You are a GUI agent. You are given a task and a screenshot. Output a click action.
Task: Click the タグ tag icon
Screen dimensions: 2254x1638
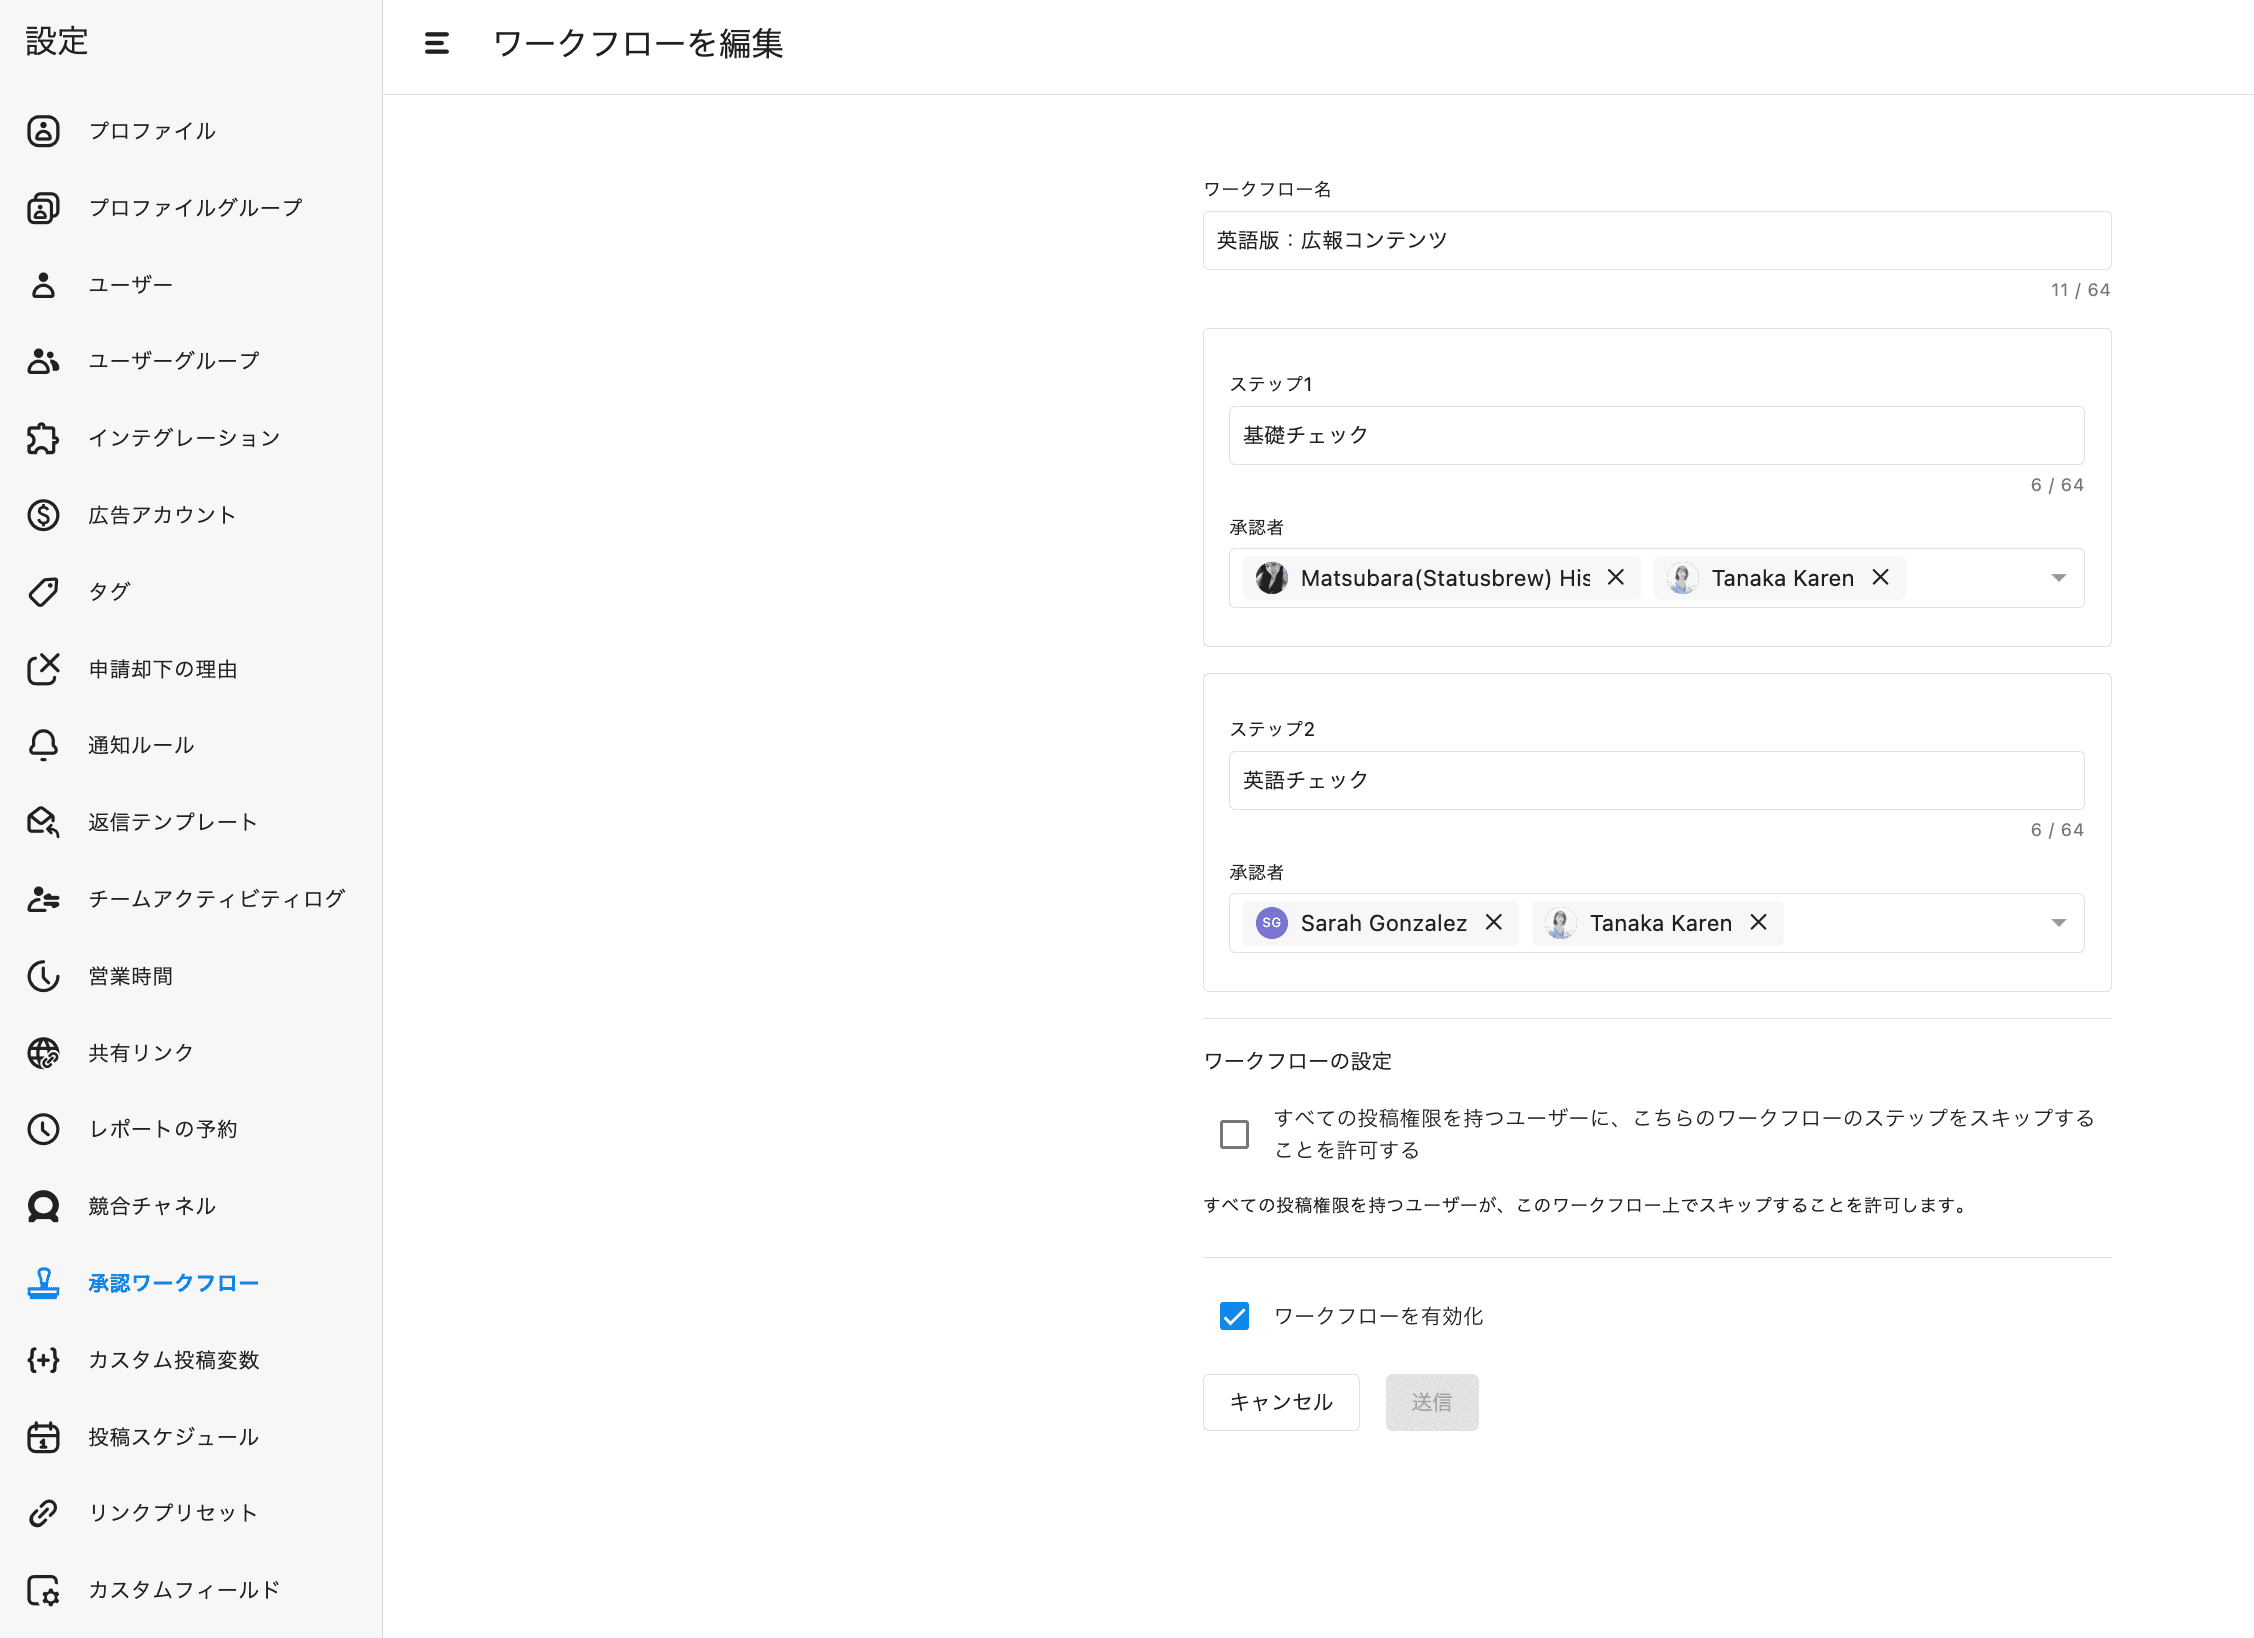point(43,592)
